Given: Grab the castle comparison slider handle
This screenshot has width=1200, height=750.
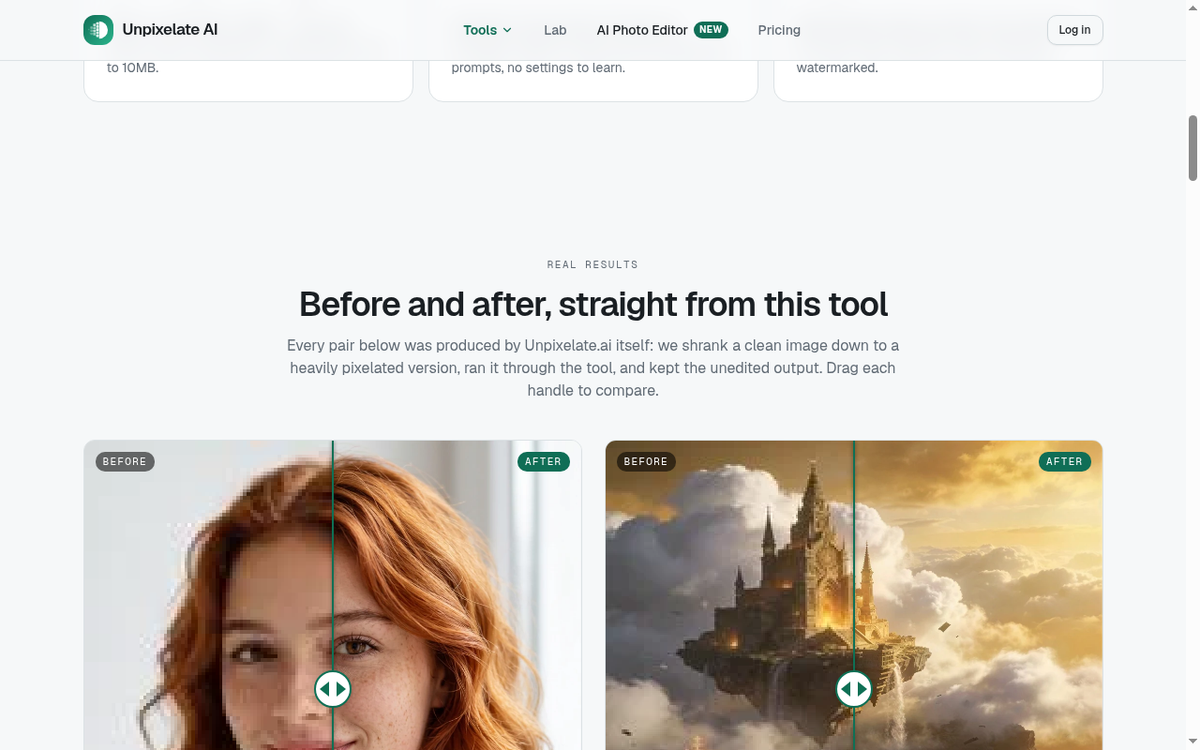Looking at the screenshot, I should coord(854,689).
